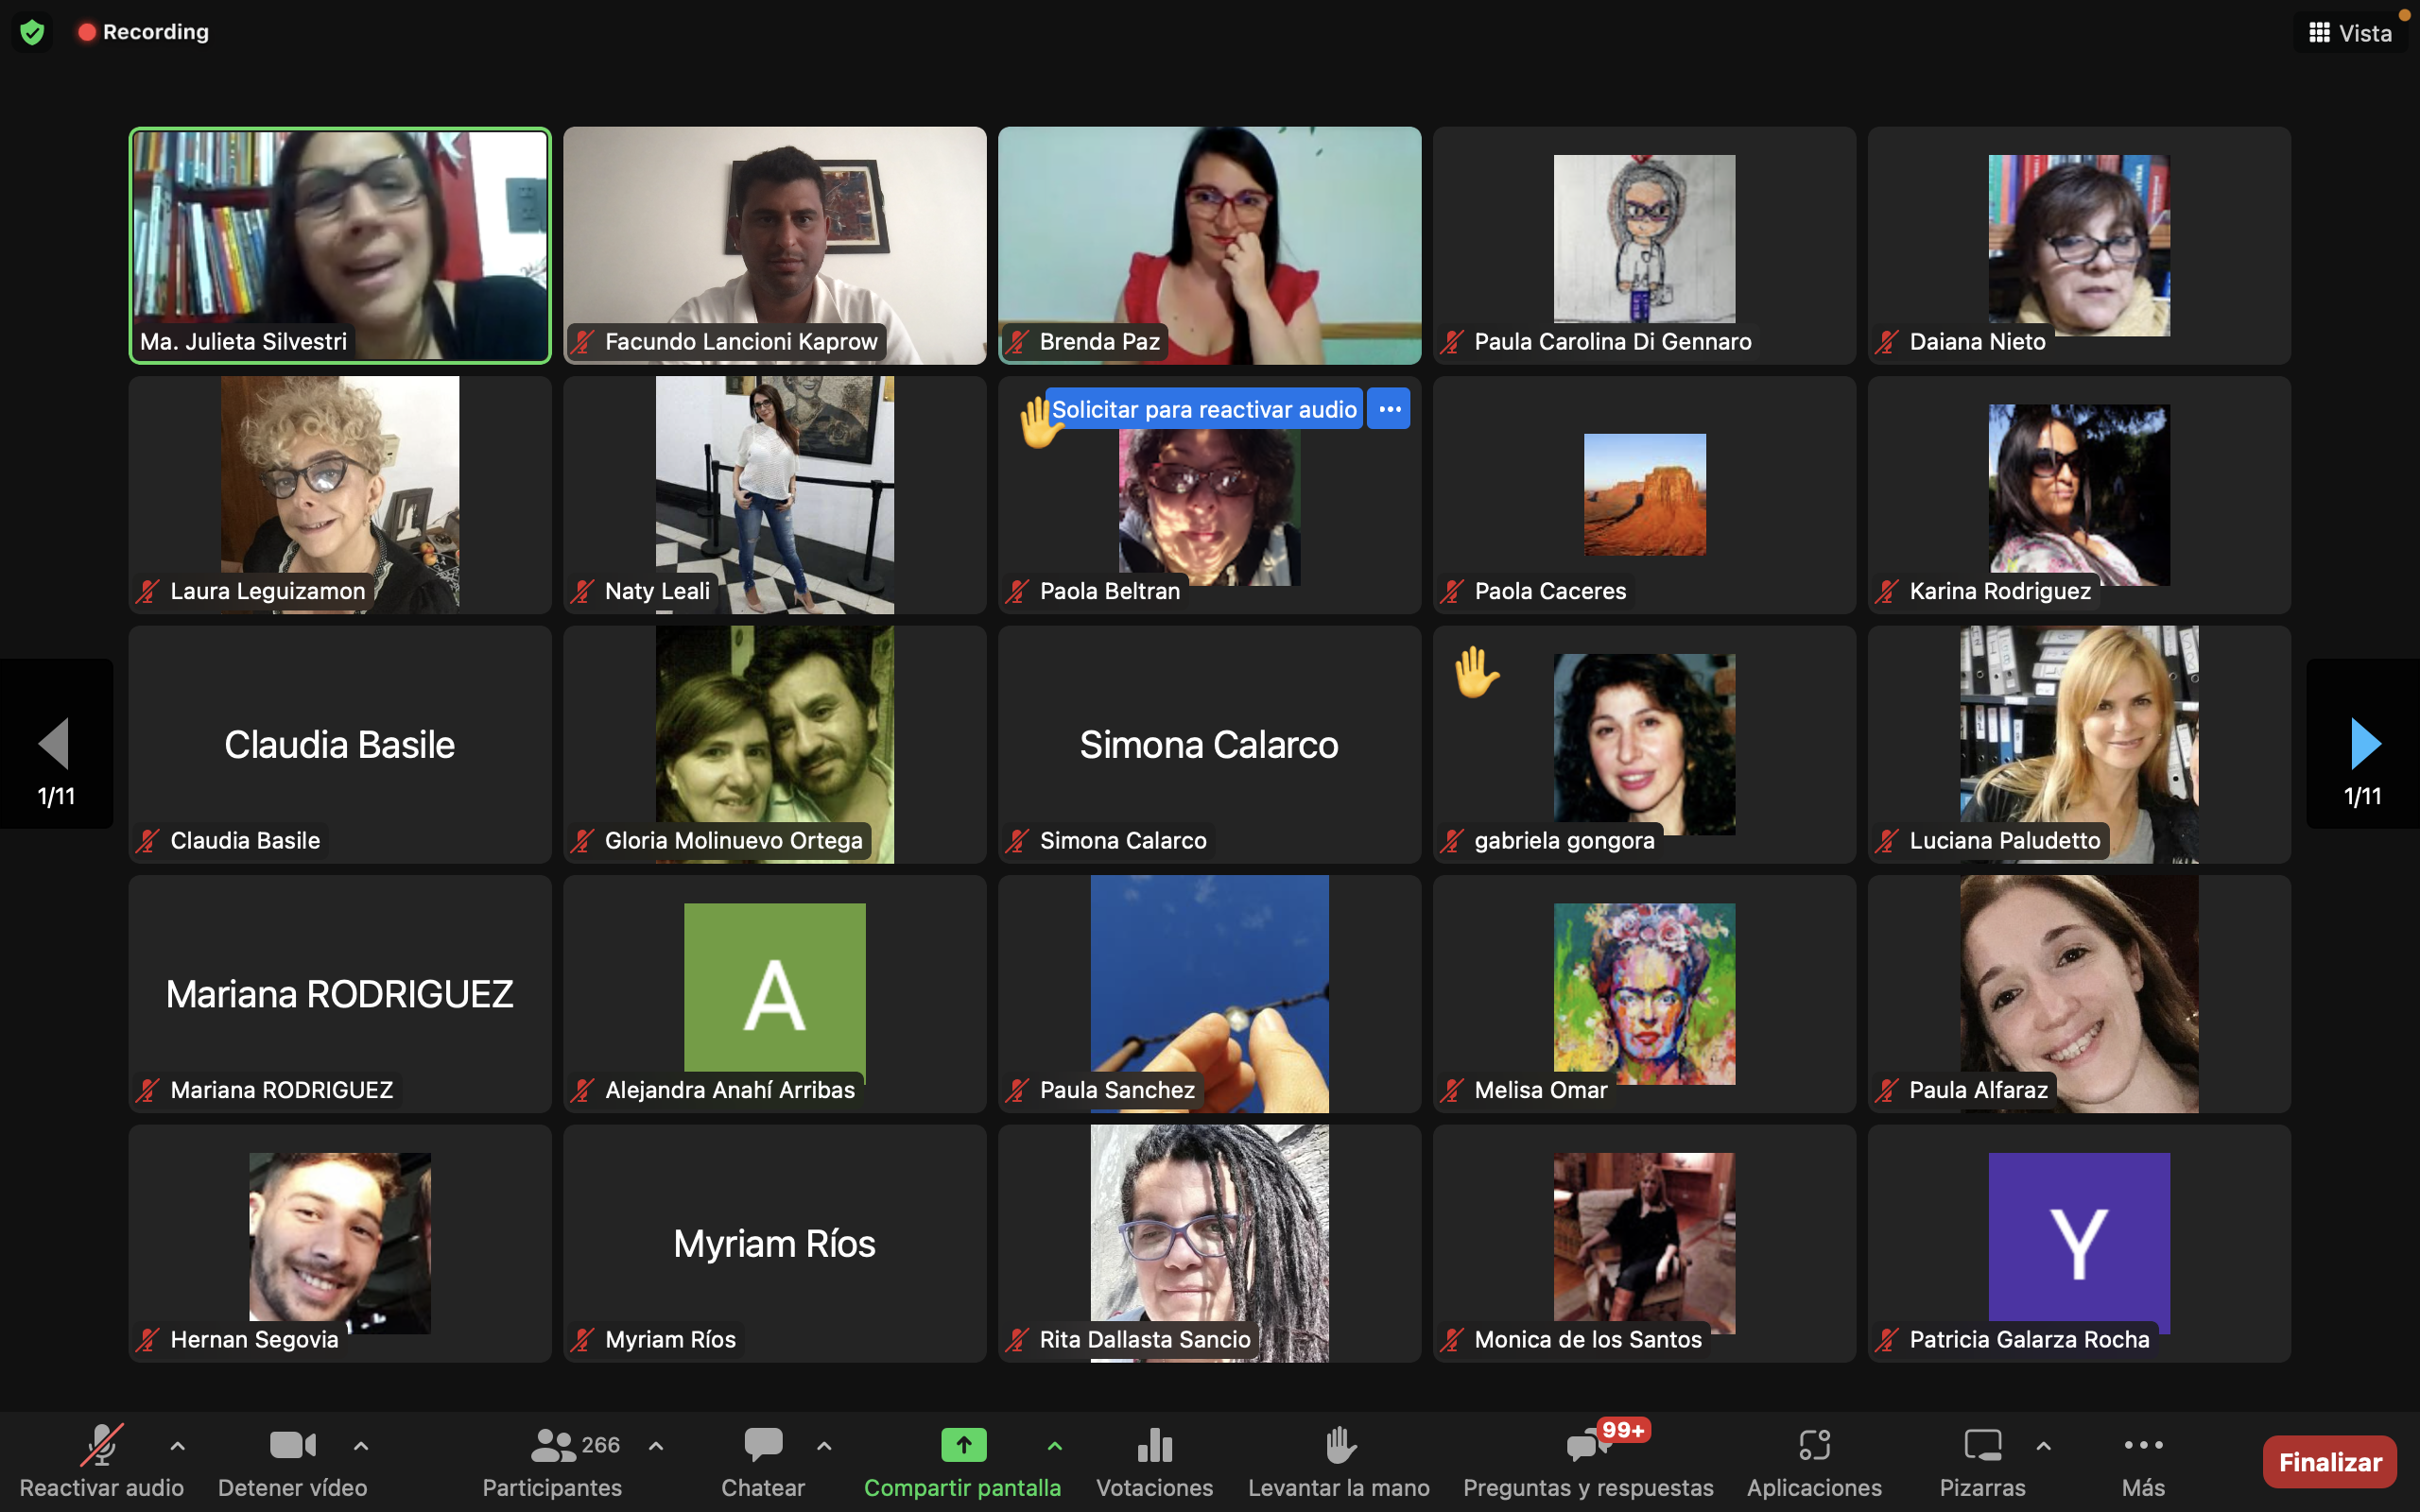2420x1512 pixels.
Task: Expand the arrow beside Participantes
Action: [x=656, y=1445]
